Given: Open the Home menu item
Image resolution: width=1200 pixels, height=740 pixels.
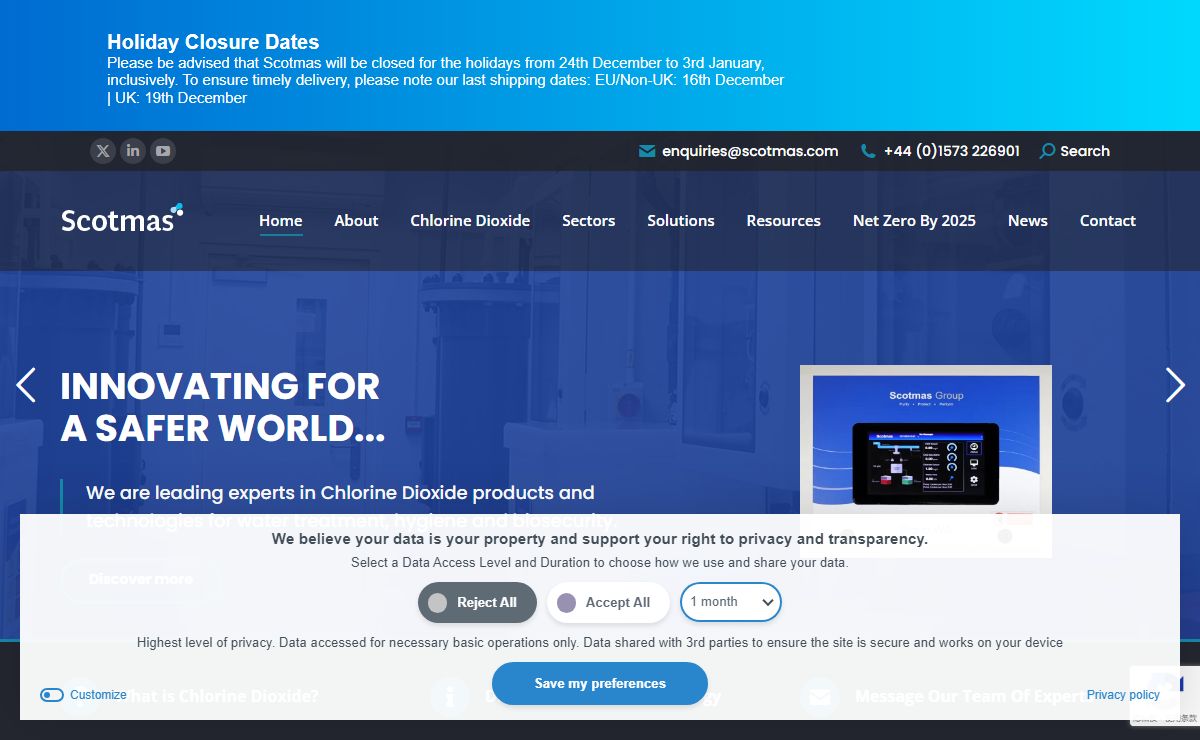Looking at the screenshot, I should coord(281,221).
